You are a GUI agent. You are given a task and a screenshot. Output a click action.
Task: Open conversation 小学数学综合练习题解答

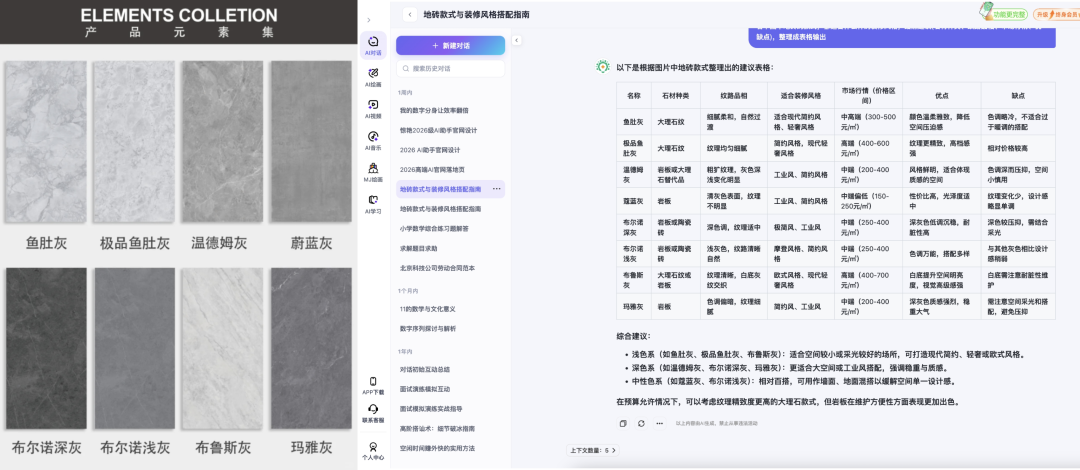tap(435, 228)
